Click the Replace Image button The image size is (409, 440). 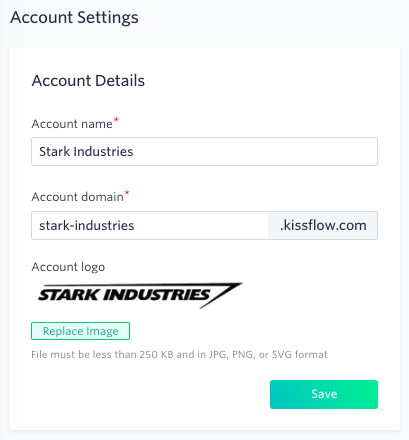(80, 331)
